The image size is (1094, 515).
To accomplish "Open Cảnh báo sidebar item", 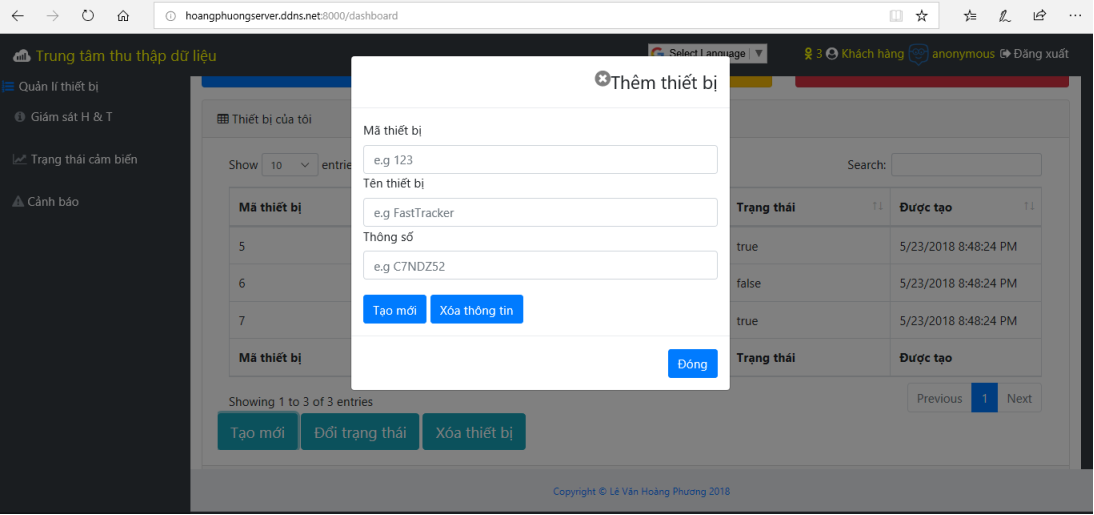I will (x=53, y=202).
